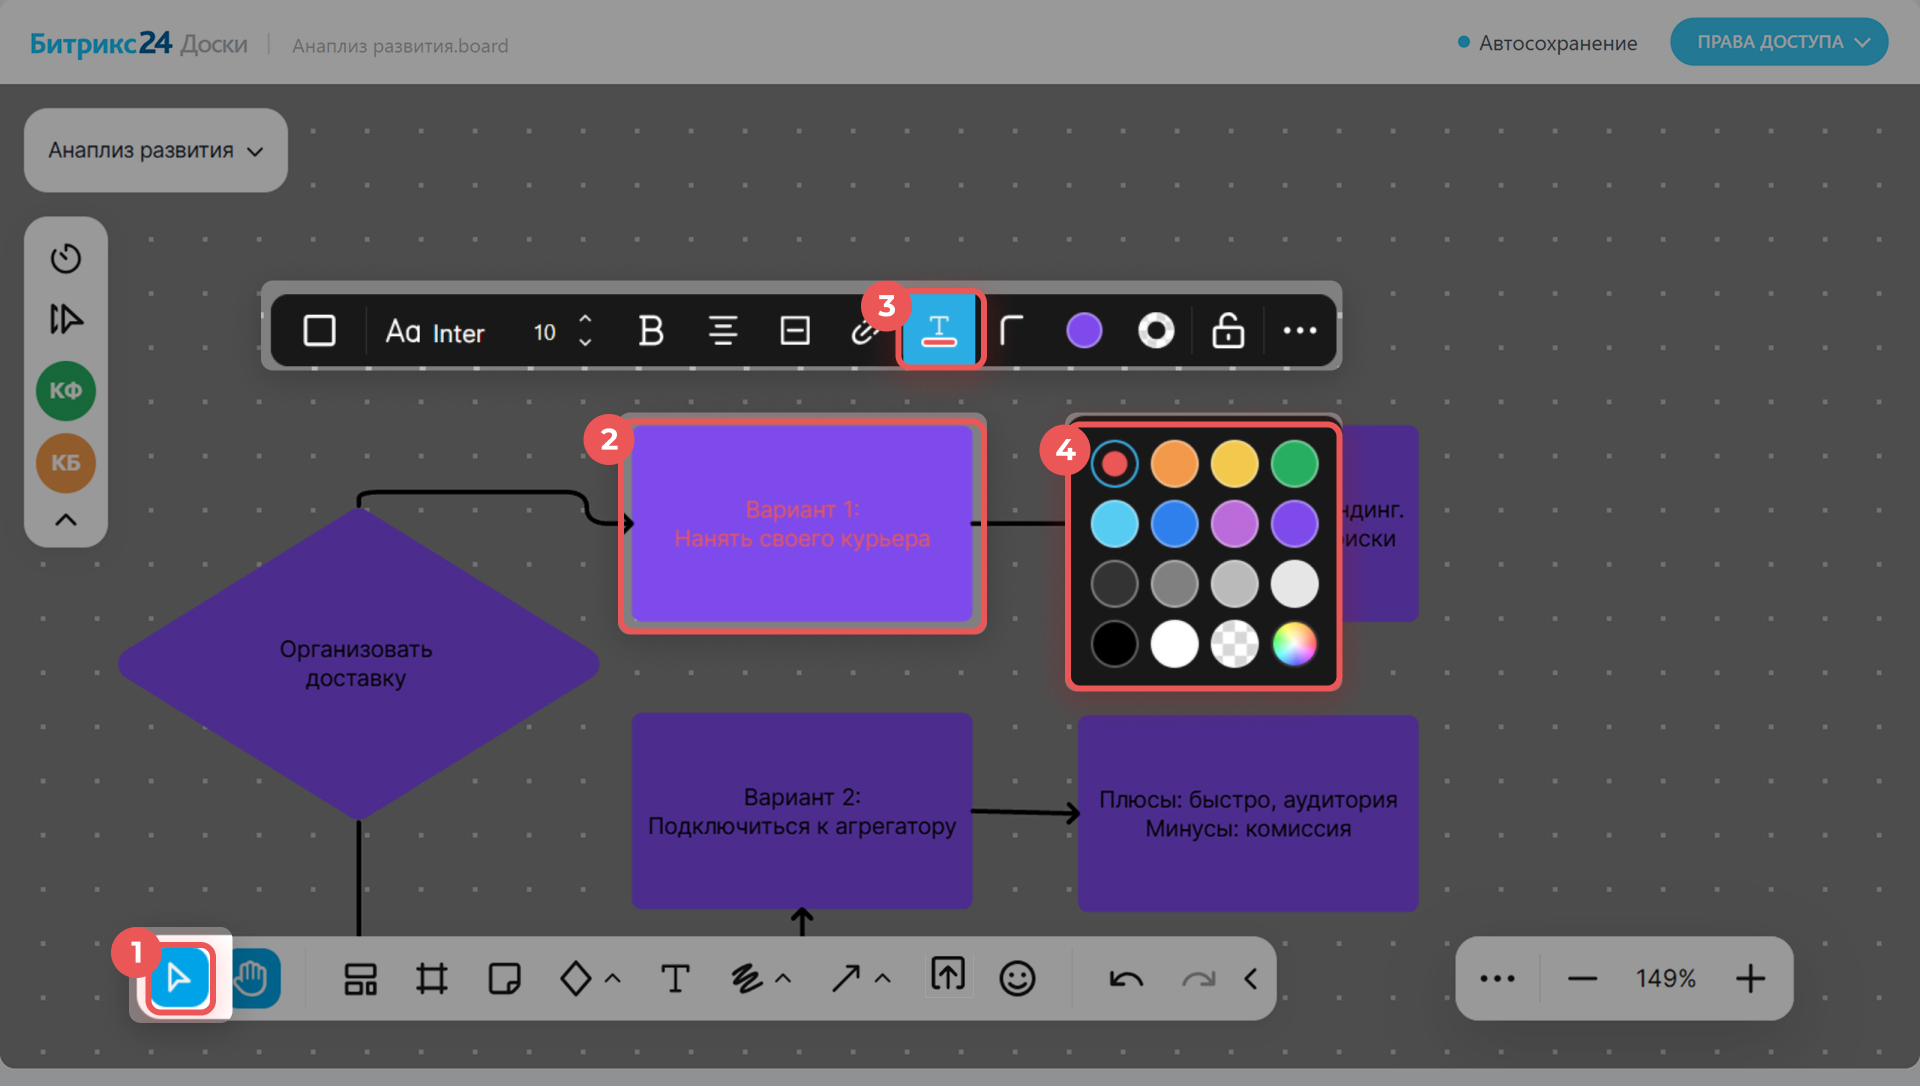This screenshot has height=1086, width=1920.
Task: Collapse the collaborators list chevron
Action: pyautogui.click(x=66, y=520)
